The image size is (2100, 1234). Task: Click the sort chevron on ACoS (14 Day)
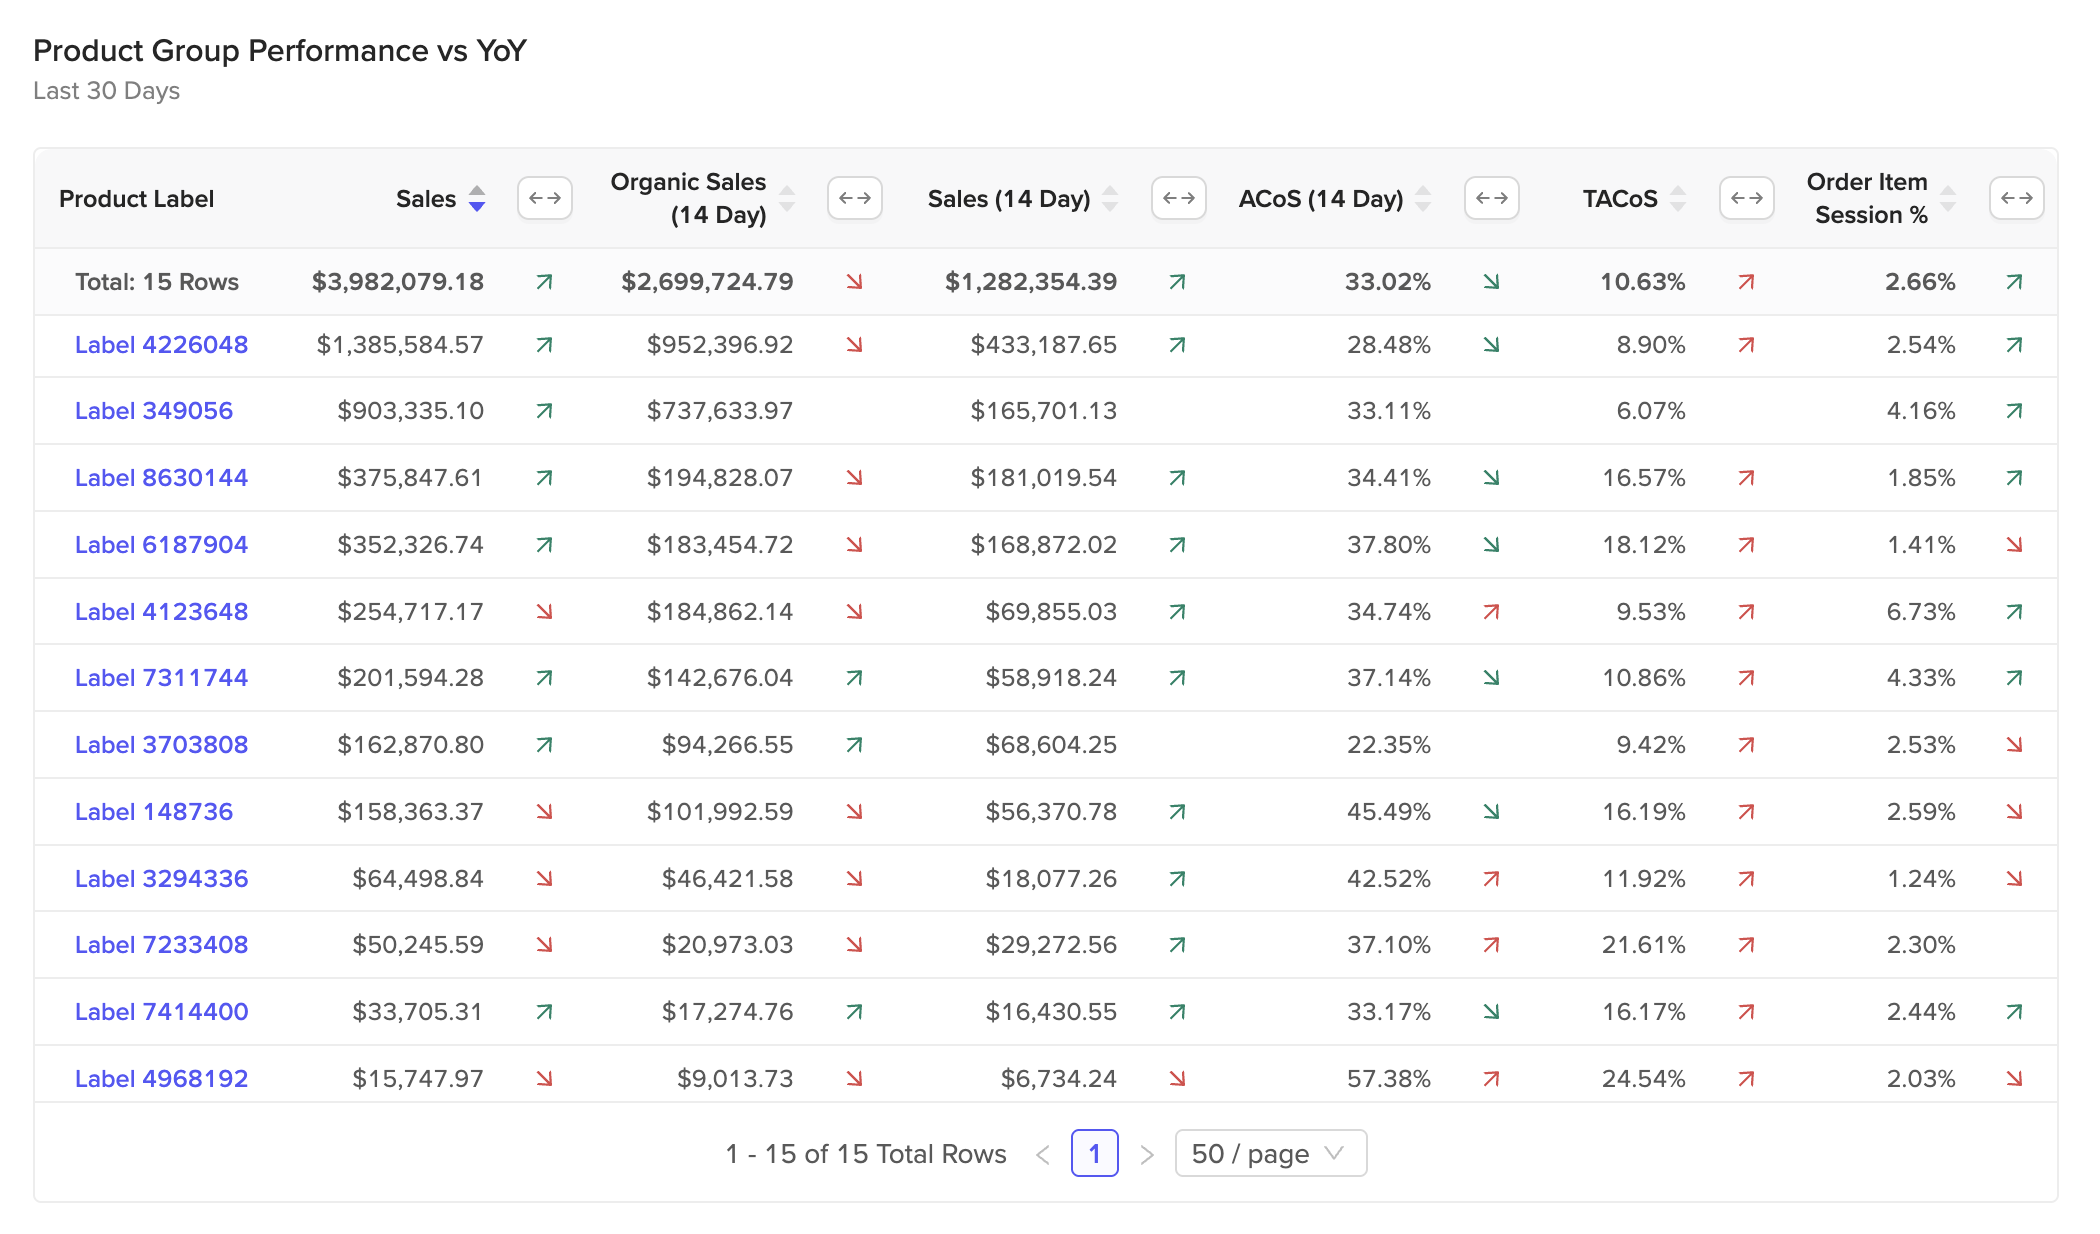[1423, 198]
